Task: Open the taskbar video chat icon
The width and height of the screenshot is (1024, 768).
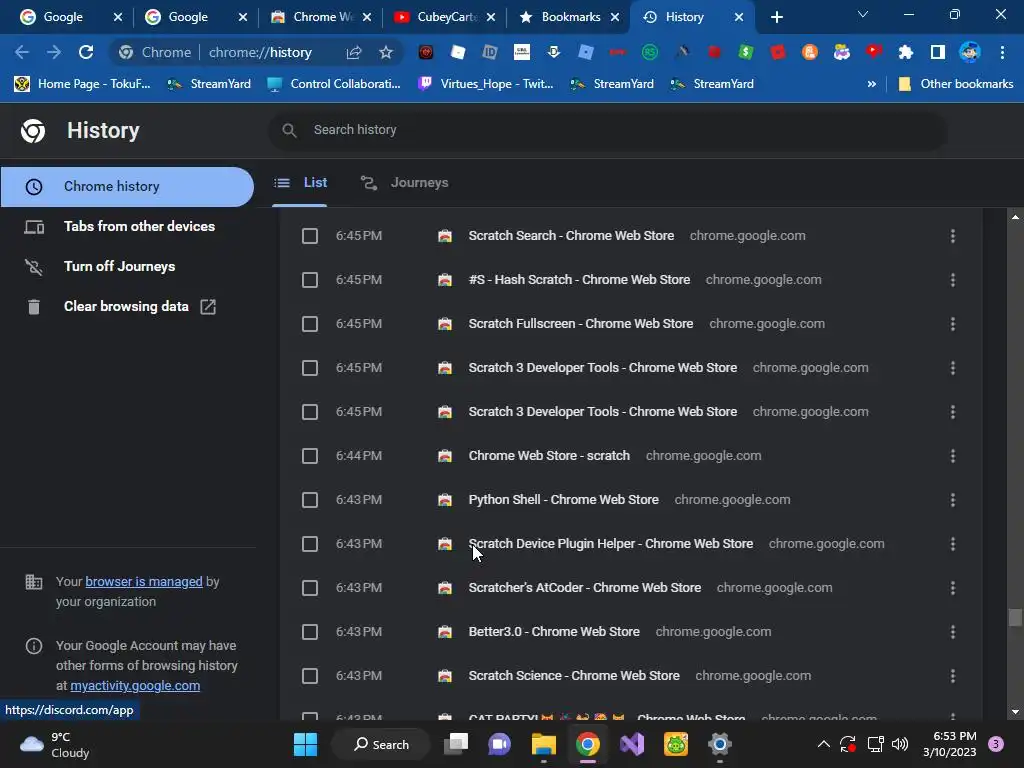Action: (x=500, y=744)
